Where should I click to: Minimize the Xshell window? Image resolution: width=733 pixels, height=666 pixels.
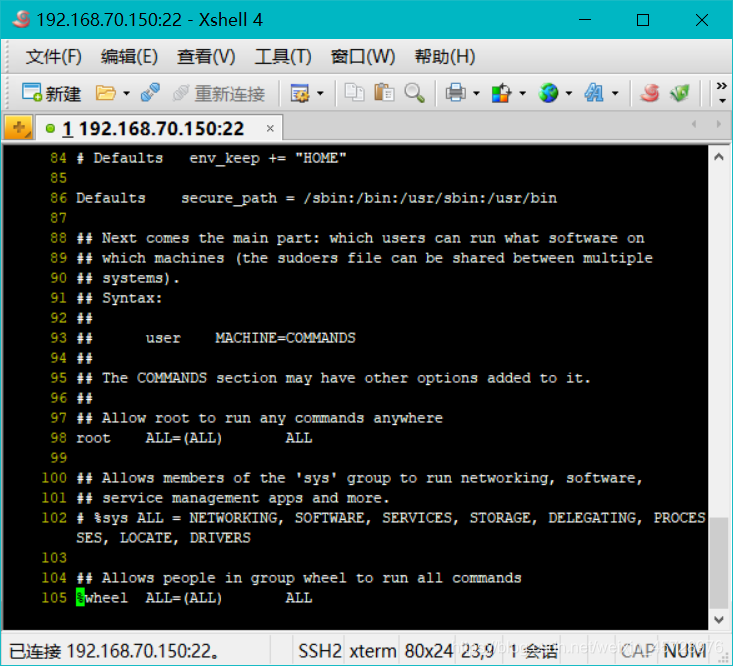tap(585, 20)
